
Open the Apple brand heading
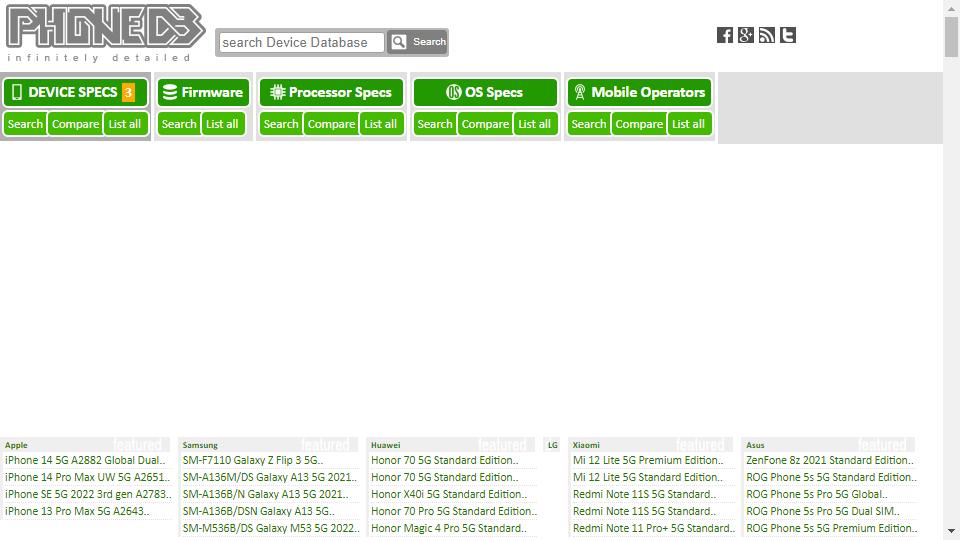[17, 445]
